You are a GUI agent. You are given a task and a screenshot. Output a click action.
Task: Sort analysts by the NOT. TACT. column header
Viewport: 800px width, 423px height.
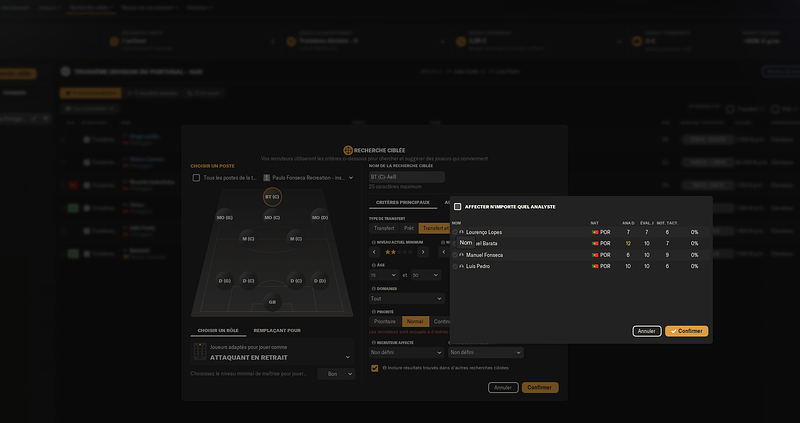pyautogui.click(x=667, y=223)
